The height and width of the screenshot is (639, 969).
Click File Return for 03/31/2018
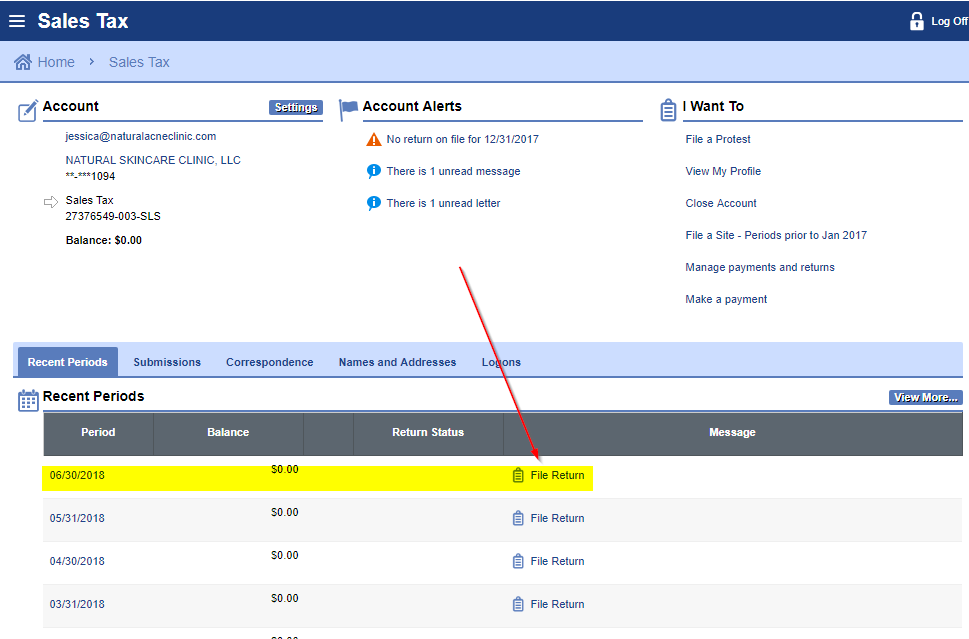pyautogui.click(x=557, y=604)
